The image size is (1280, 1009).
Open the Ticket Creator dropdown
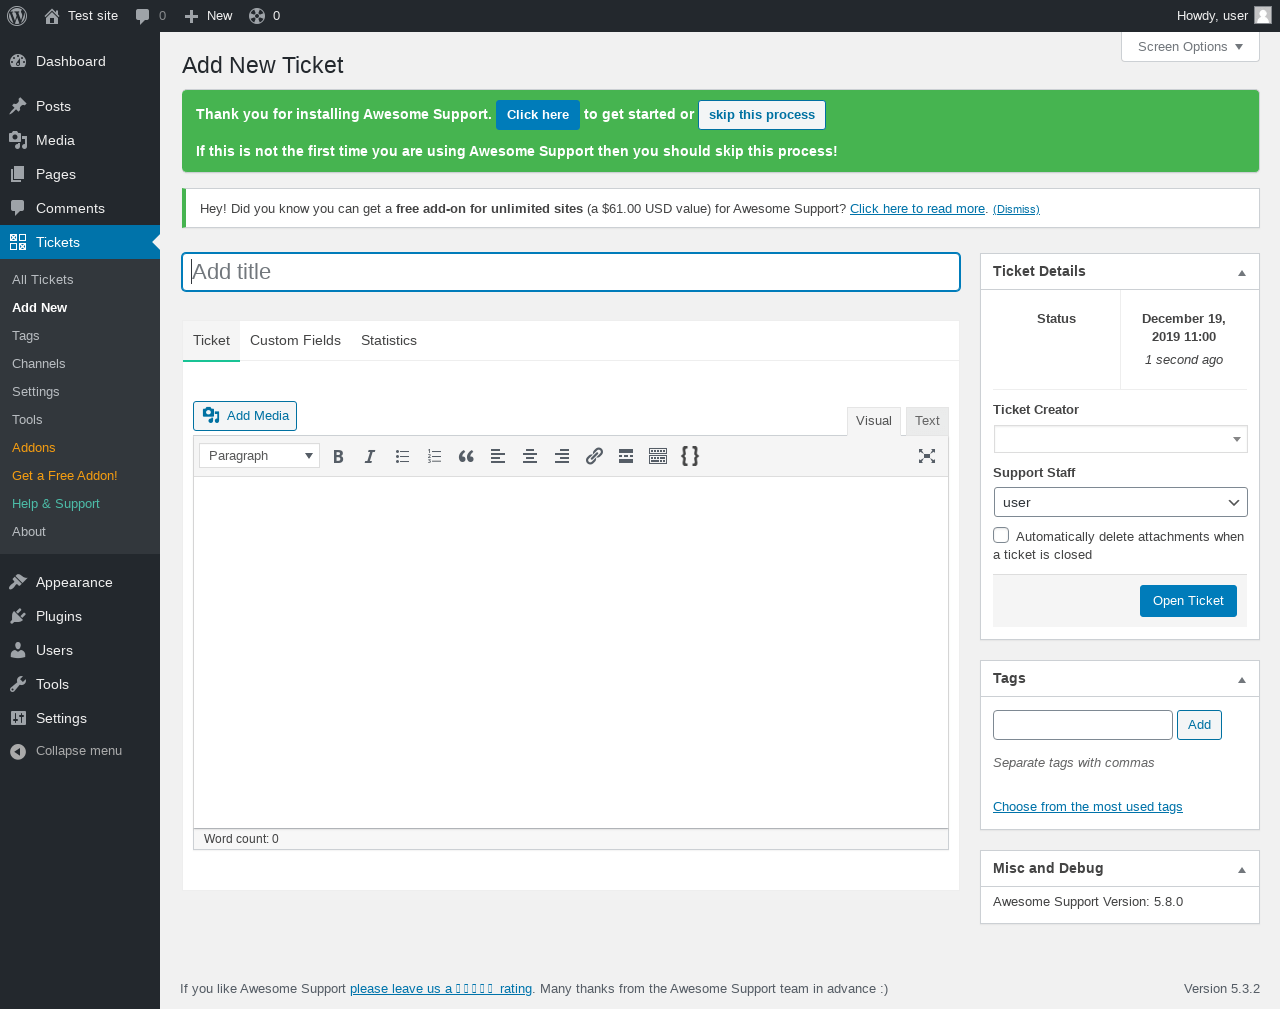tap(1121, 439)
